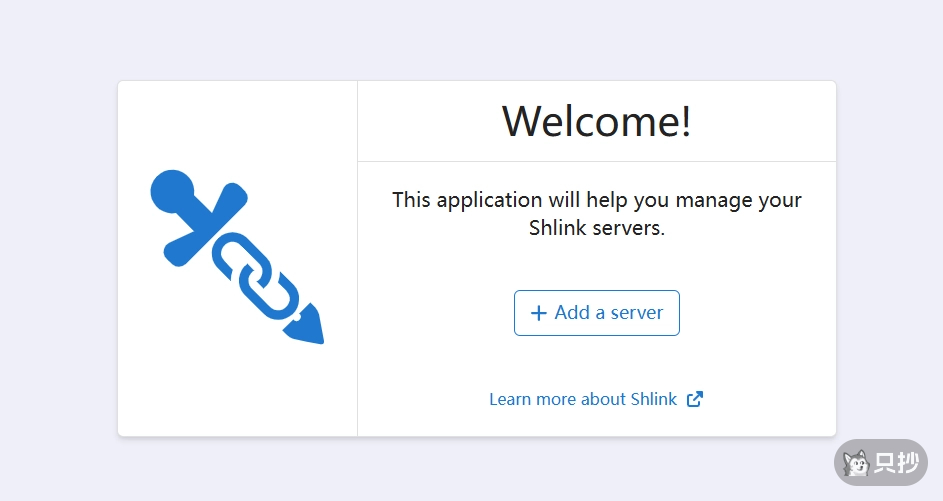This screenshot has height=501, width=943.
Task: Click the external link icon beside Learn more
Action: click(695, 399)
